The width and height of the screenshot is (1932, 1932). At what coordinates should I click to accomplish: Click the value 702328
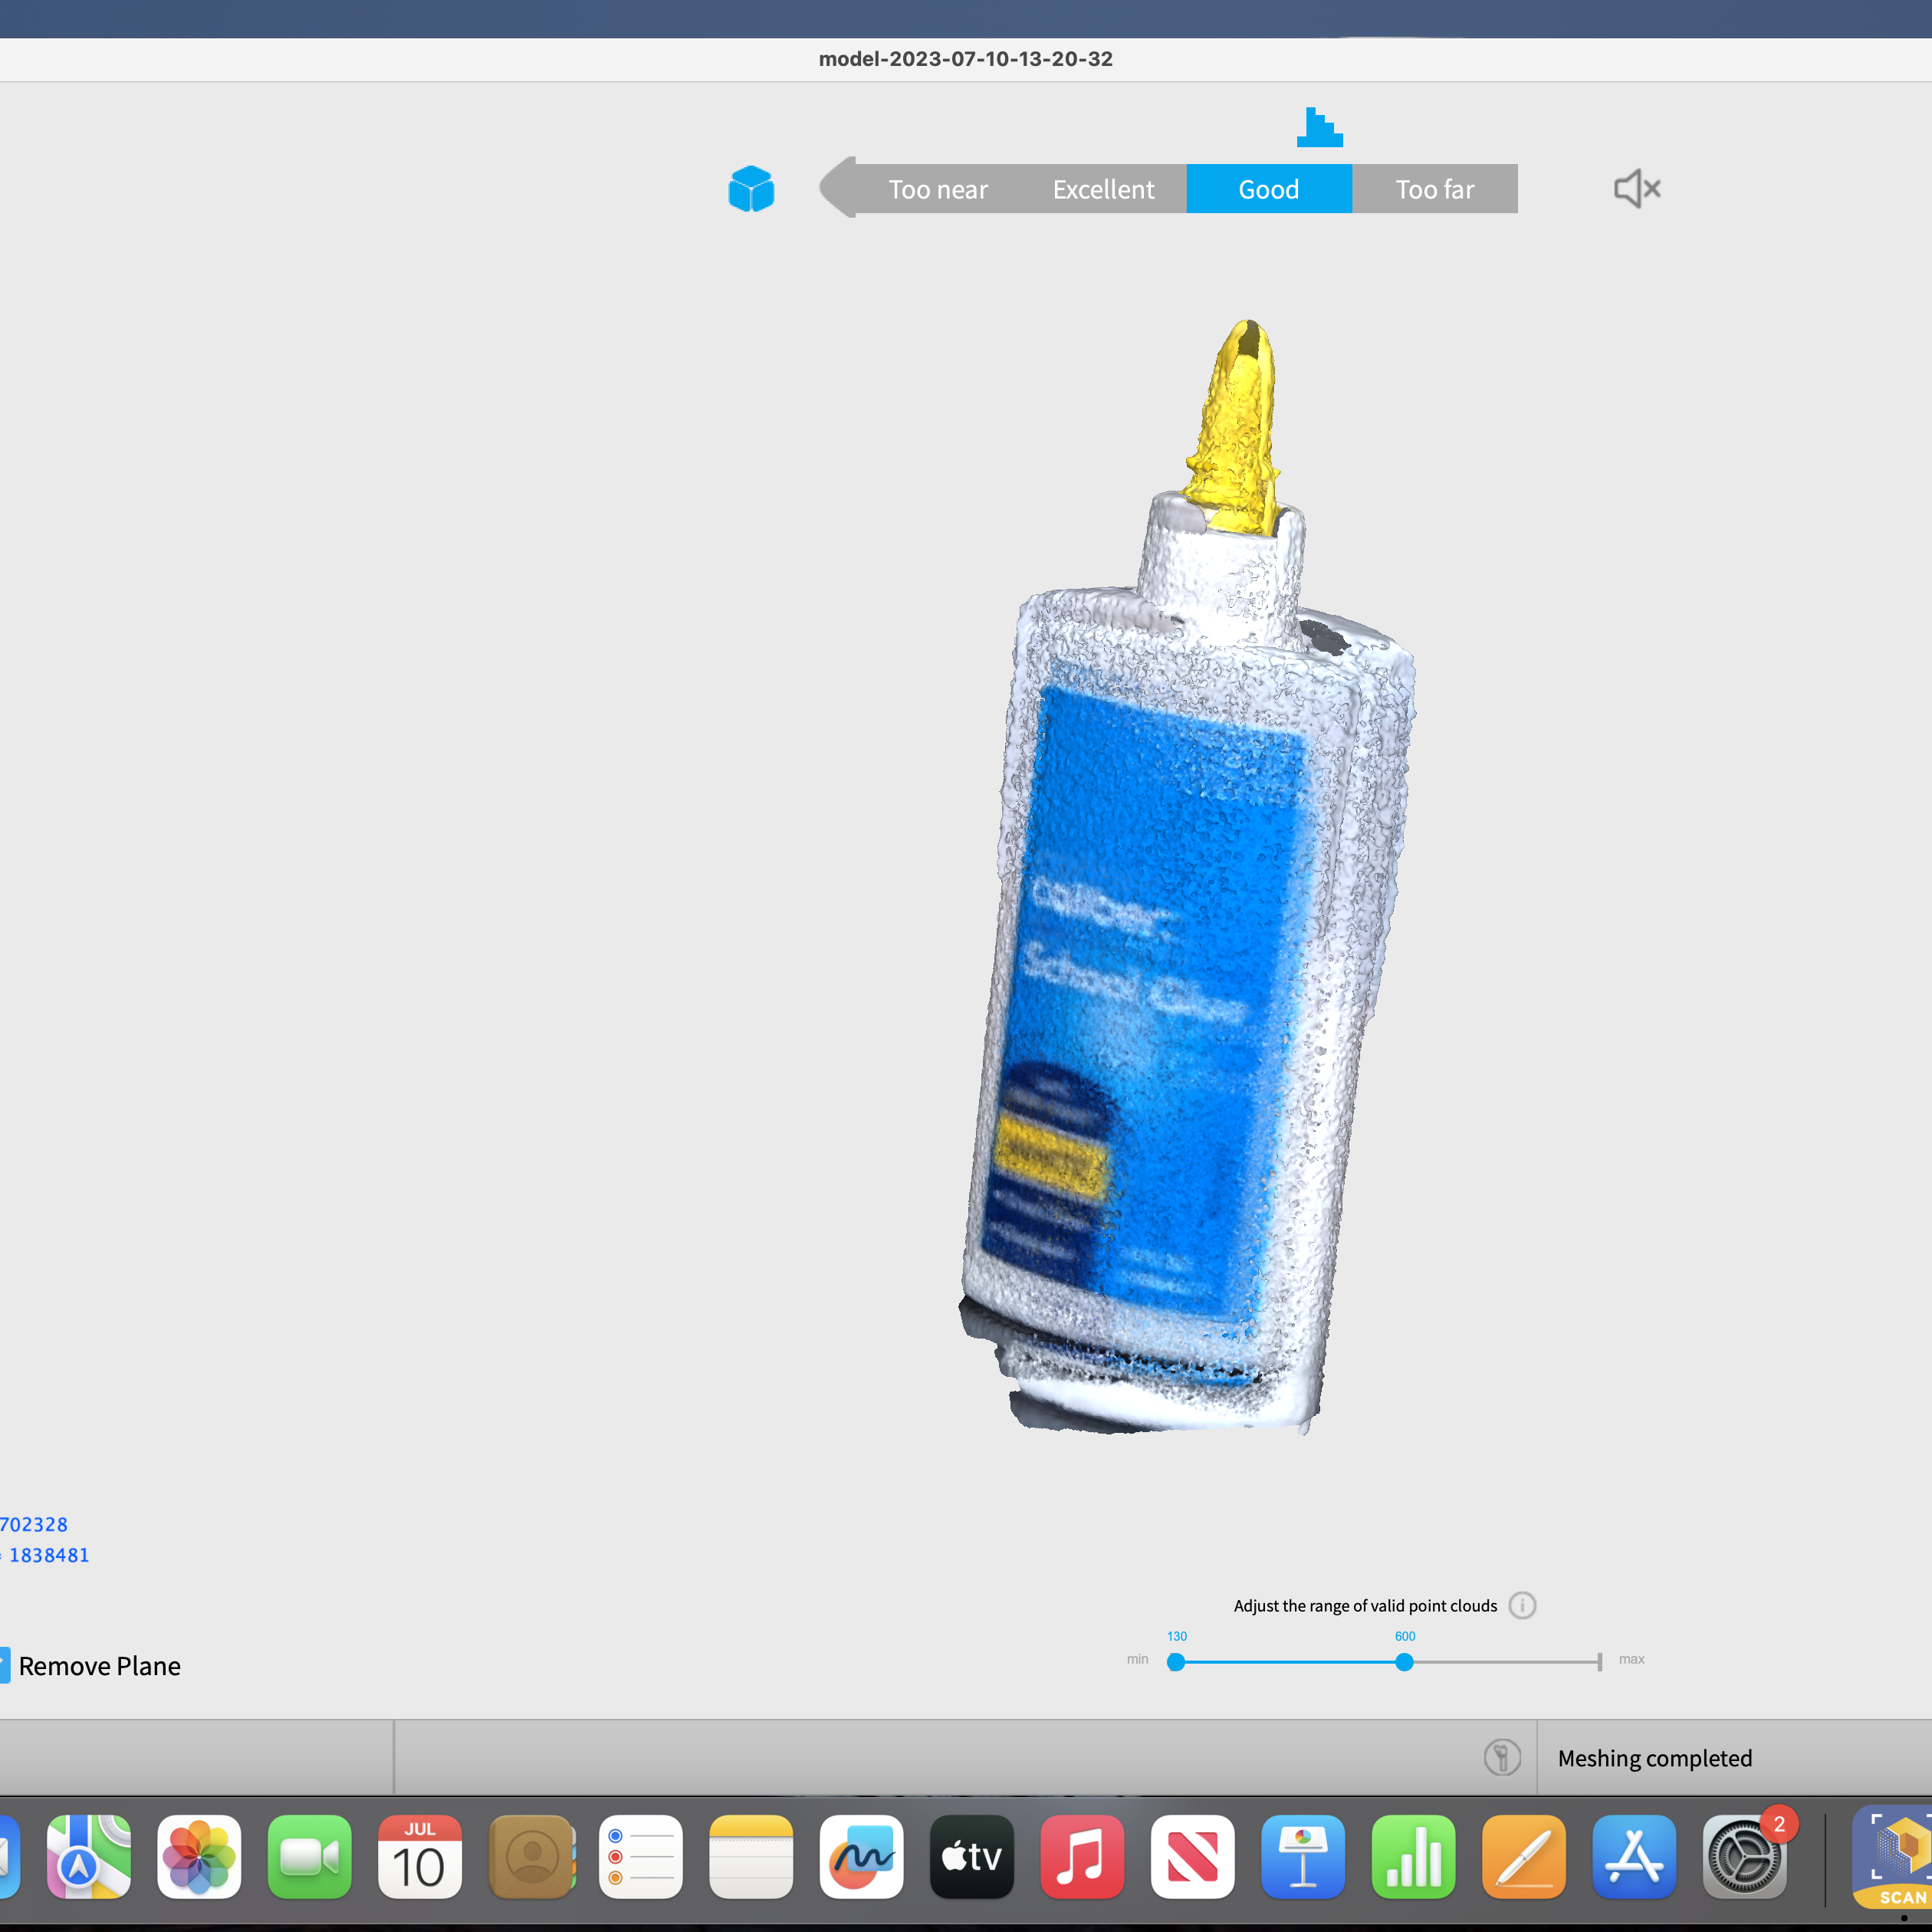coord(33,1524)
